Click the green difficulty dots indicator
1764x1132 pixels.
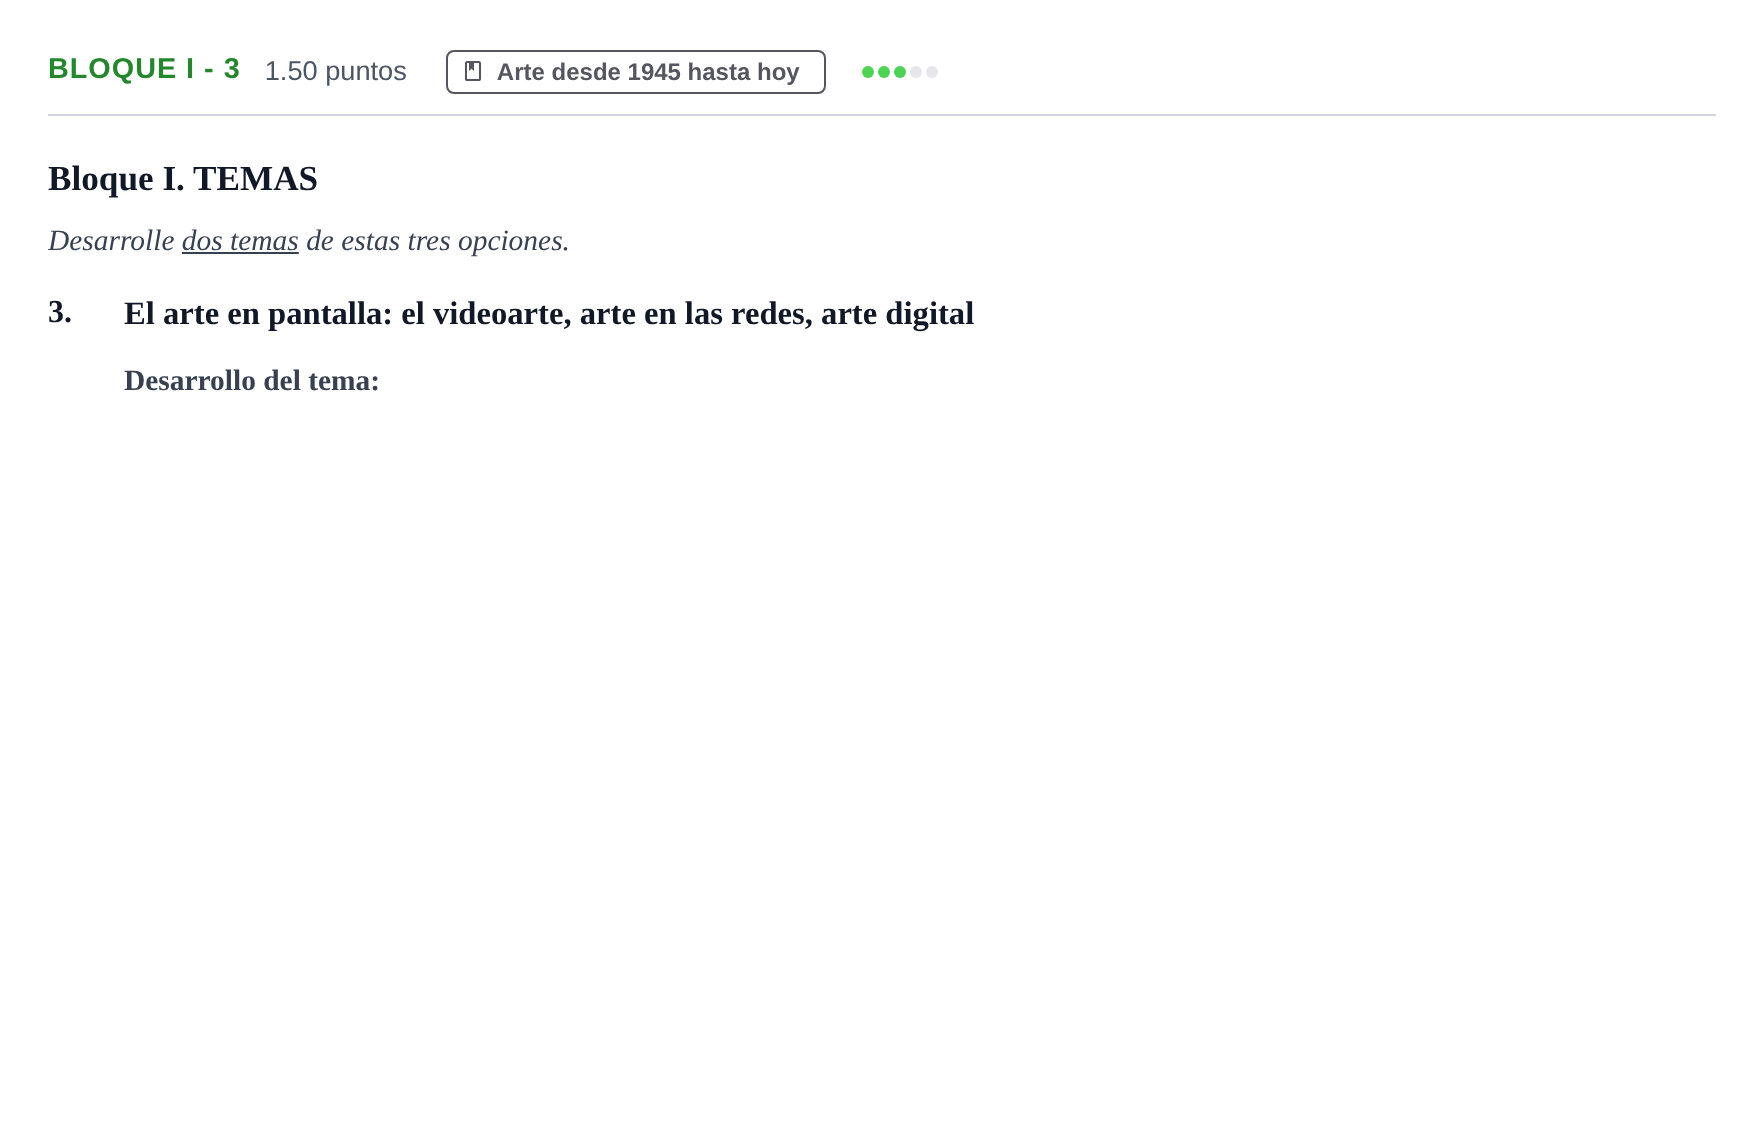[900, 72]
